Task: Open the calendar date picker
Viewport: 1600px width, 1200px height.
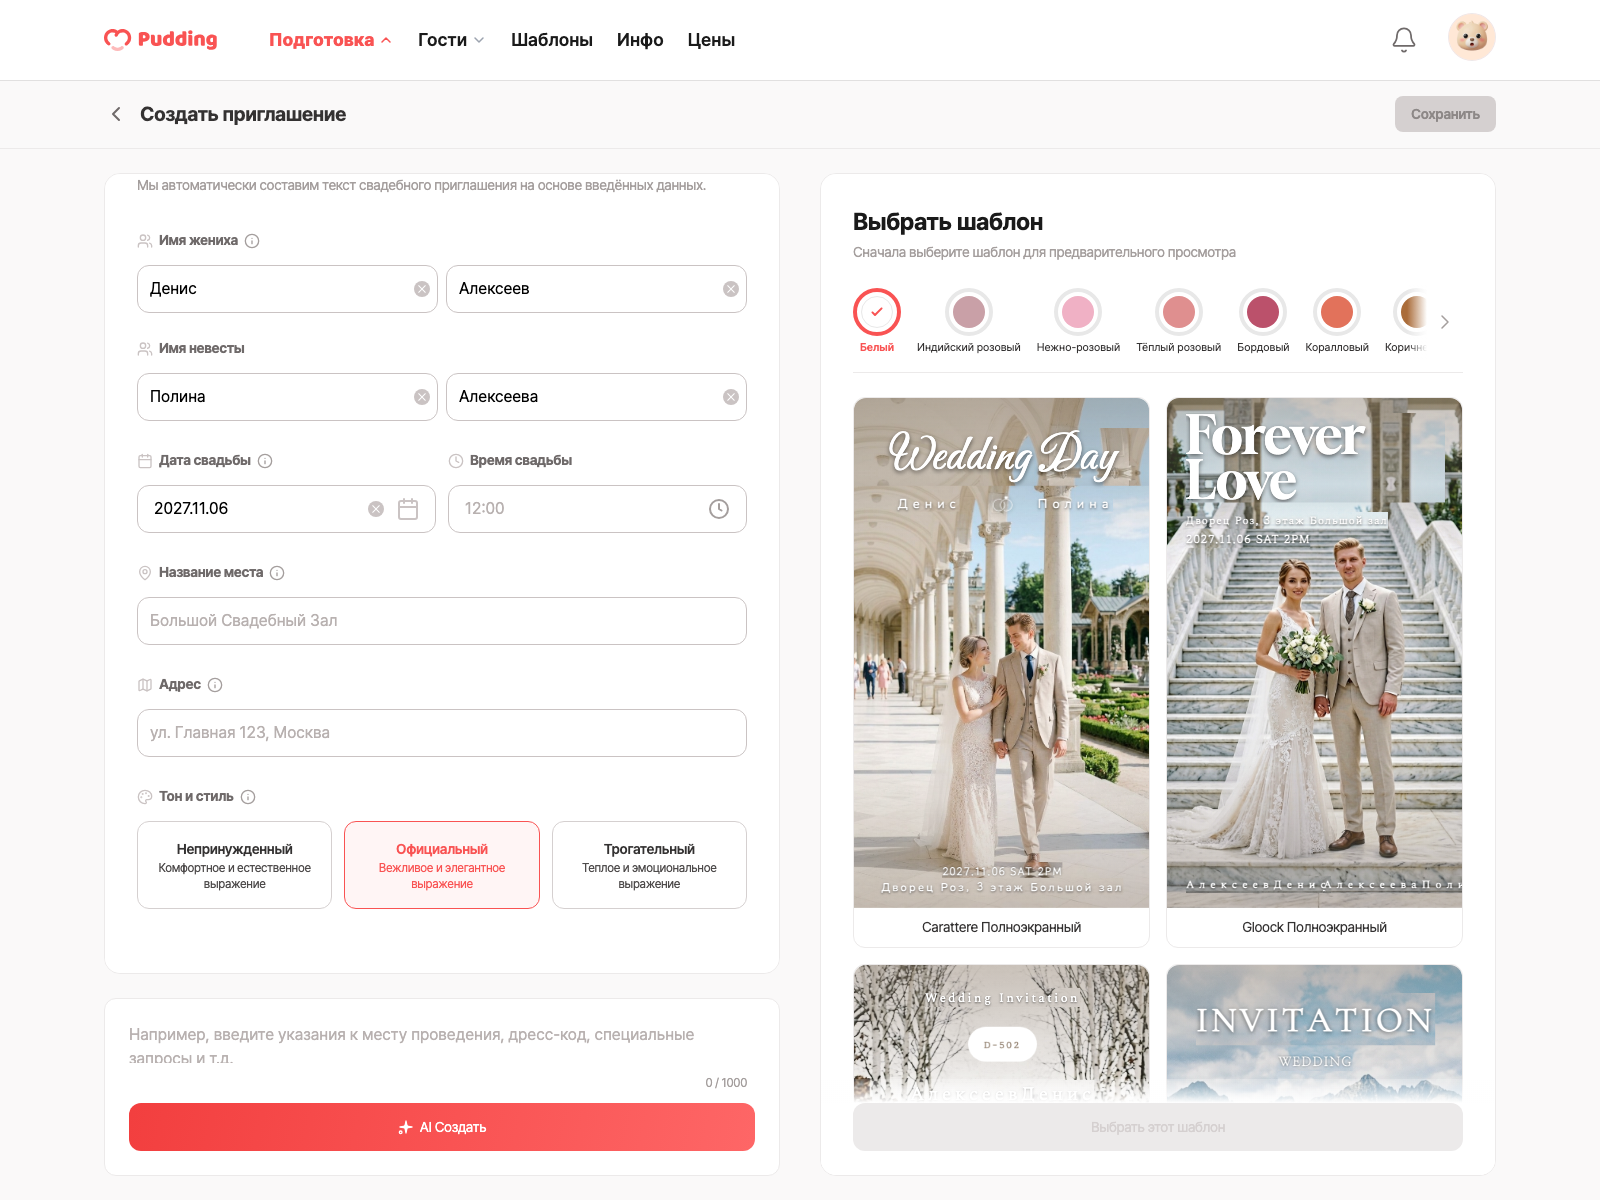Action: [408, 509]
